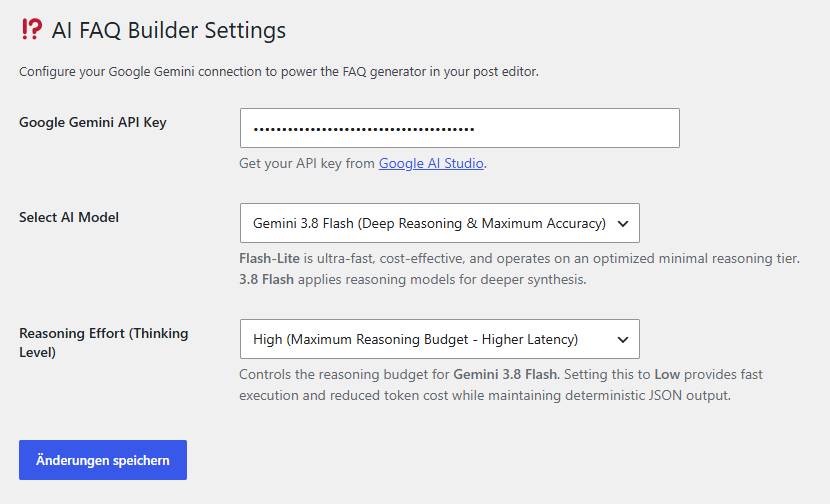Click the 'Reasoning Effort (Thinking Level)' label

pos(104,343)
